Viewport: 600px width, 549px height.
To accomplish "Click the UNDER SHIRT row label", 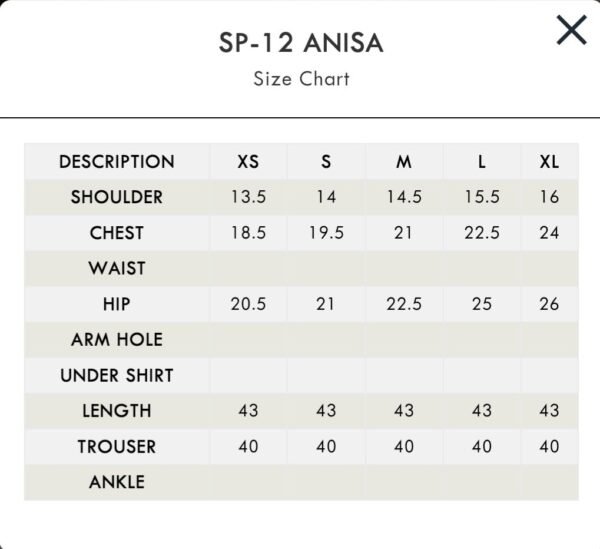I will click(x=117, y=375).
